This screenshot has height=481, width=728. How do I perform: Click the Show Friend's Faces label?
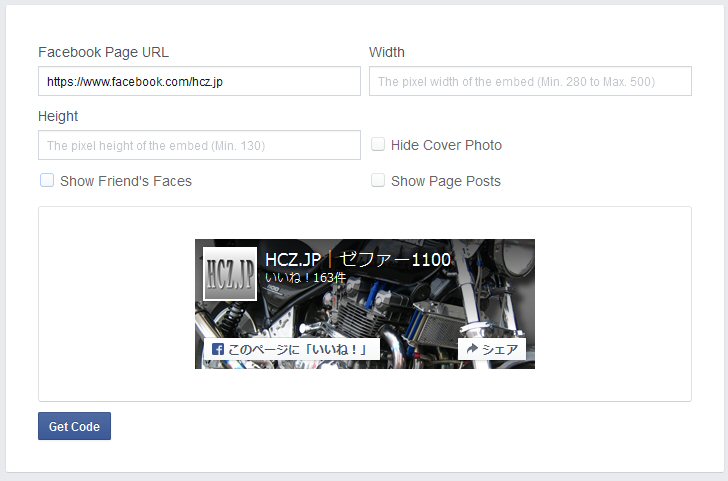click(x=126, y=181)
